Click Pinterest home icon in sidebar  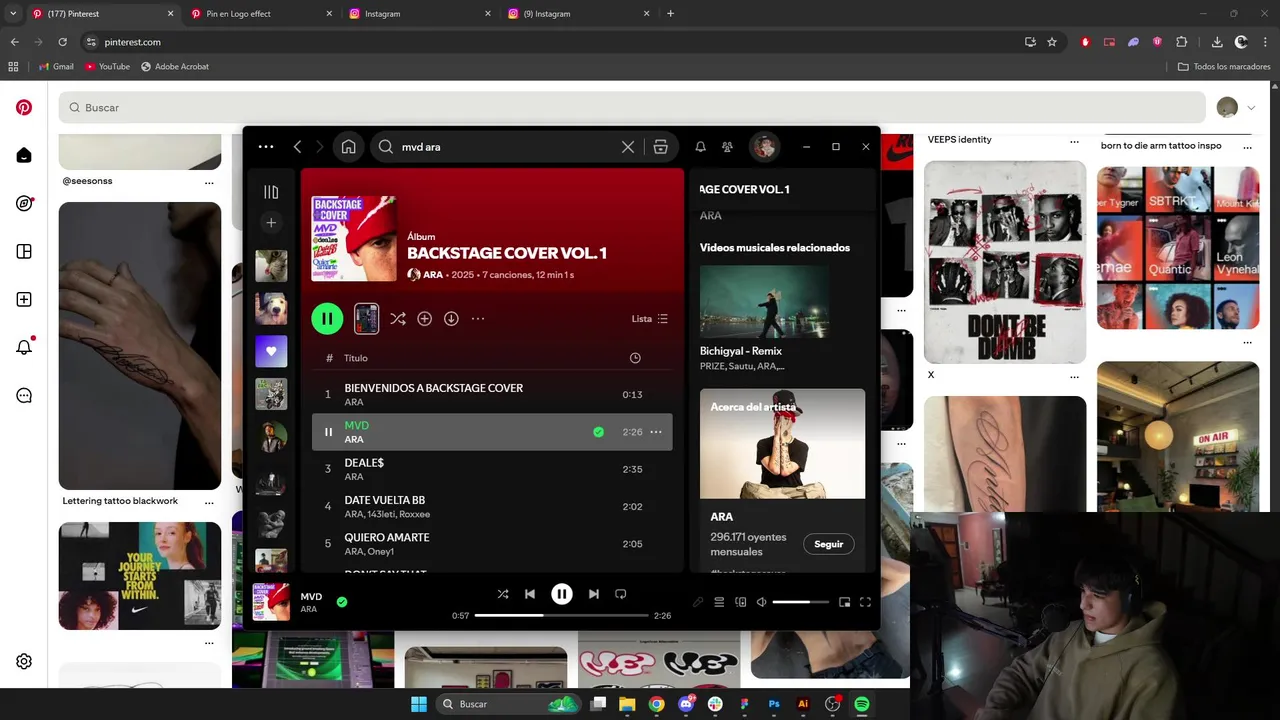click(24, 155)
